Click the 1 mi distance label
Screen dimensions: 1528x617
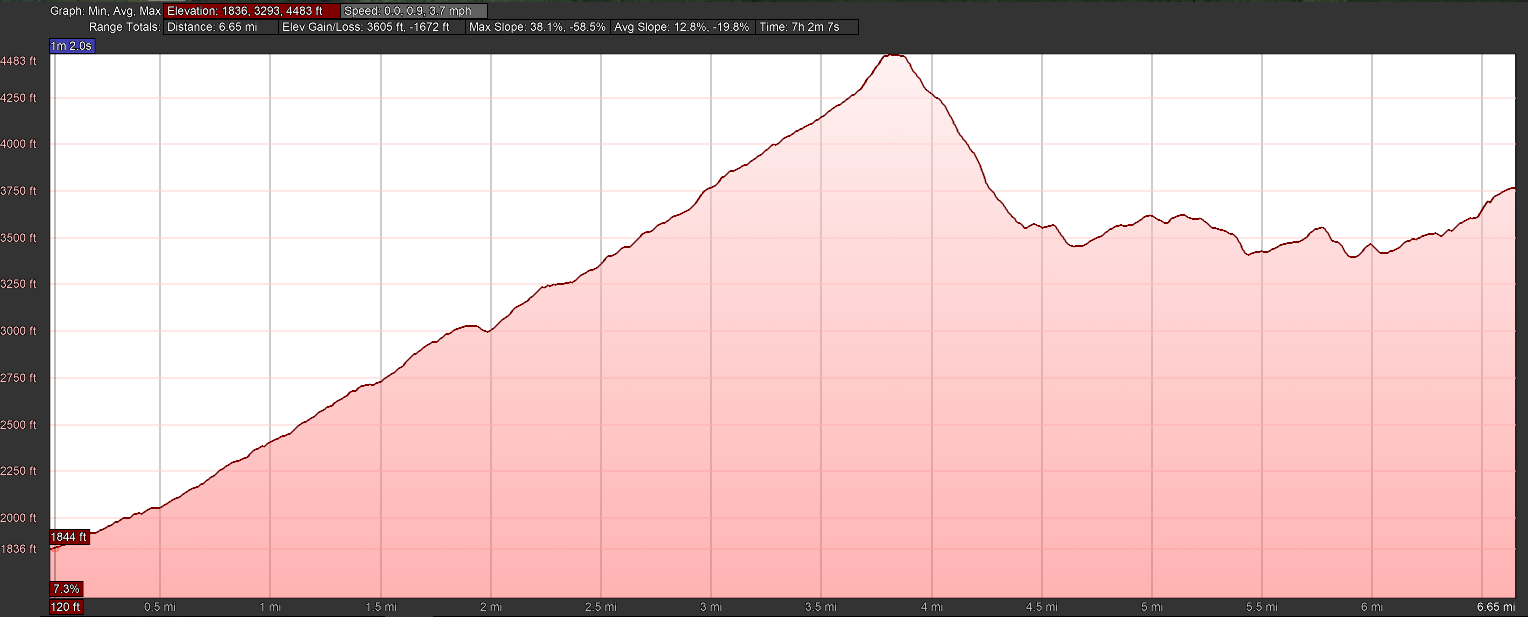(270, 607)
